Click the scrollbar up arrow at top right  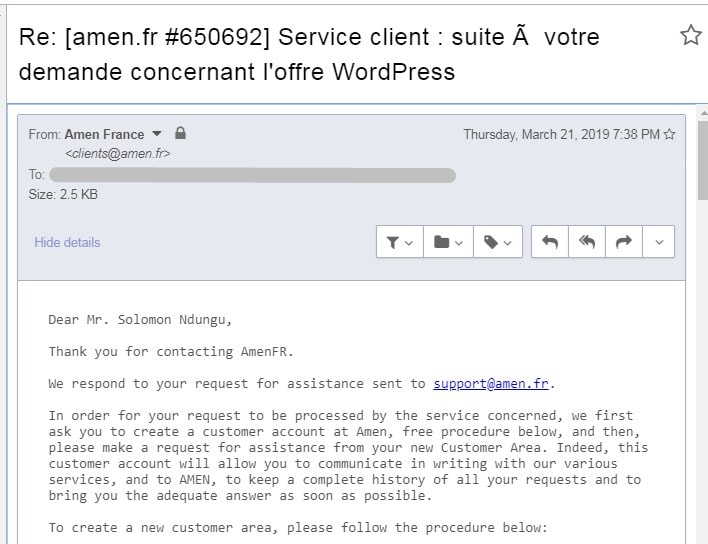point(703,112)
